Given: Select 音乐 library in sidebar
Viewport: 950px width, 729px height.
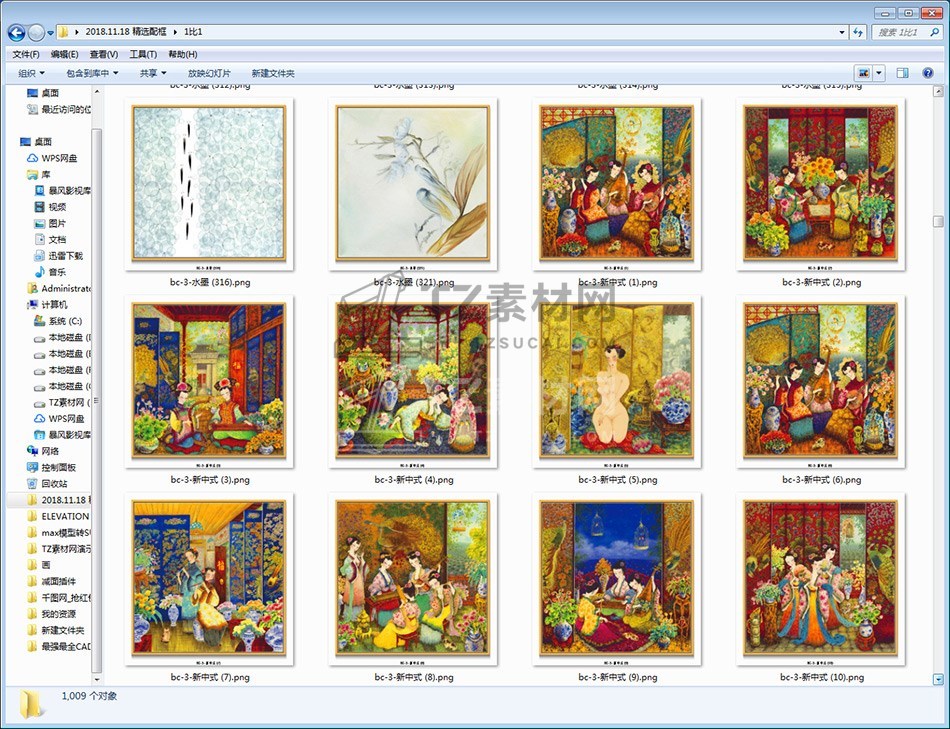Looking at the screenshot, I should click(57, 272).
